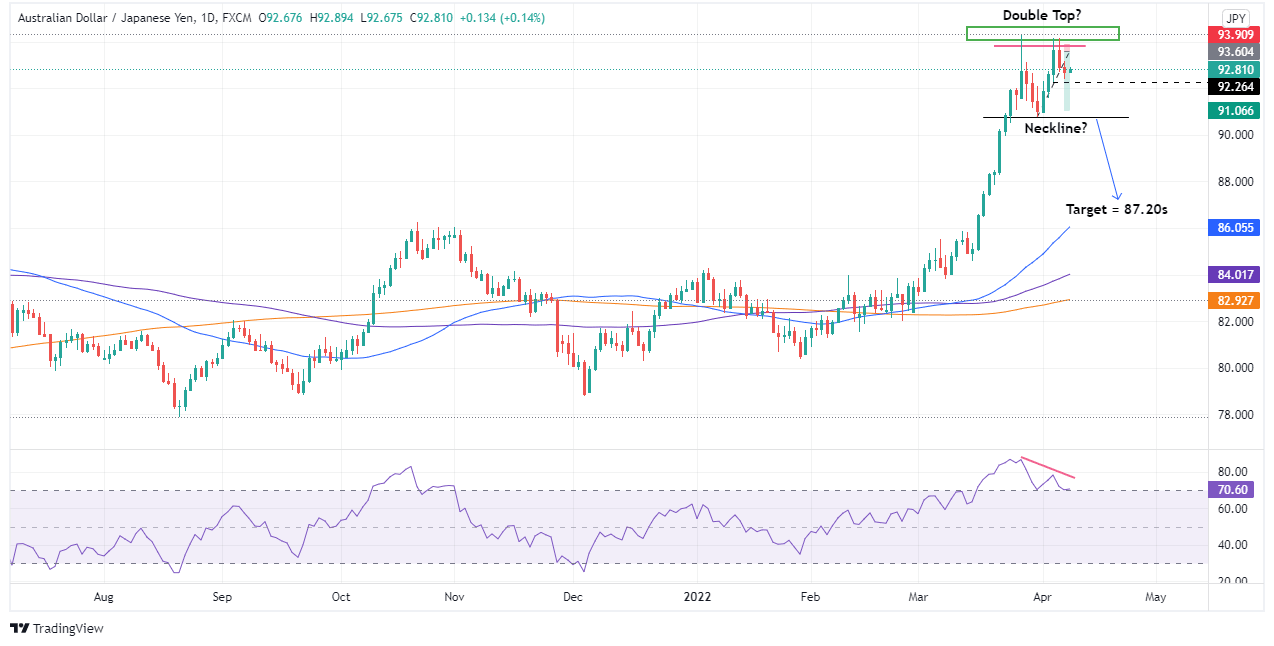Select the gray 93.604 price tag
Viewport: 1274px width, 646px height.
(x=1235, y=52)
